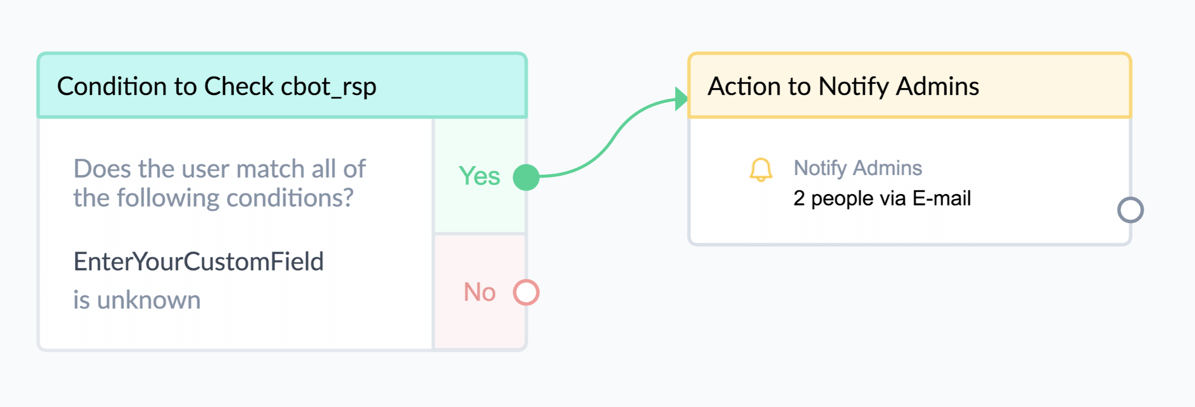Click the light green Yes branch panel
This screenshot has width=1195, height=407.
click(479, 176)
